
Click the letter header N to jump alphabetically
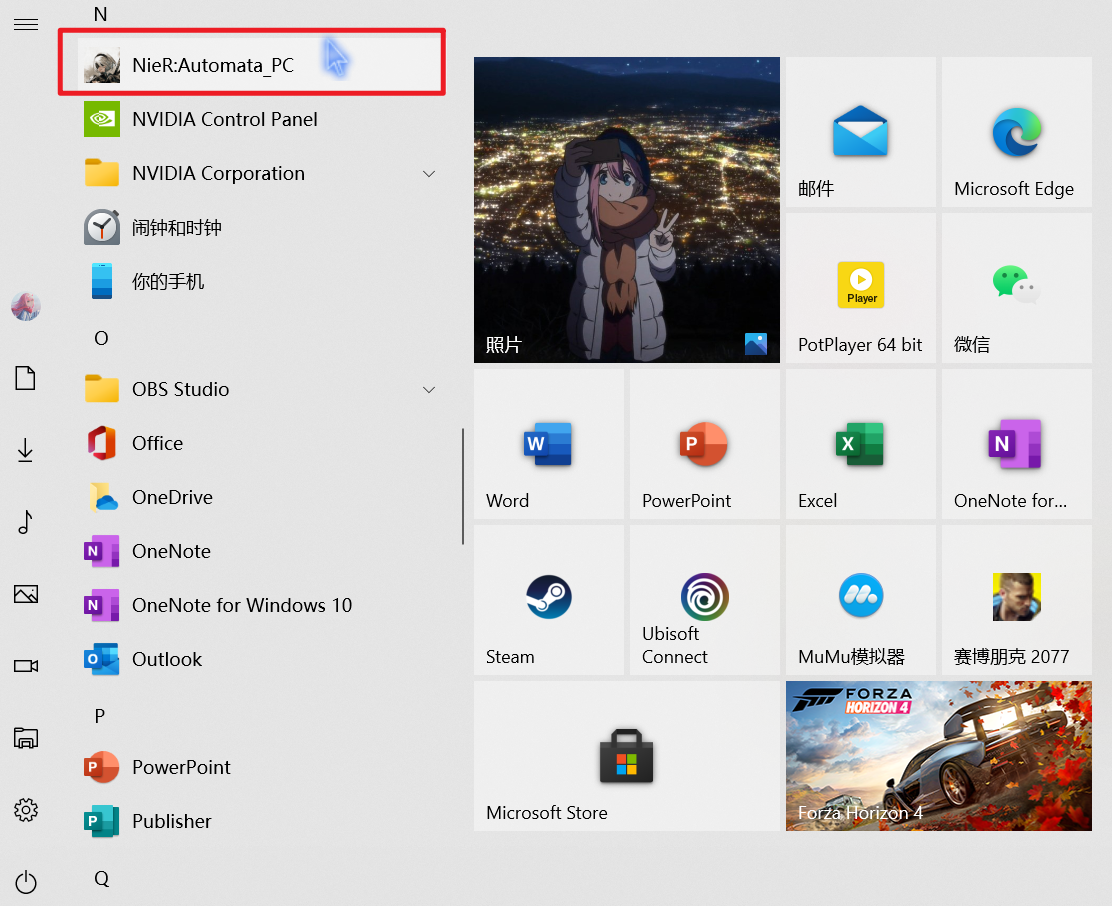(x=100, y=14)
